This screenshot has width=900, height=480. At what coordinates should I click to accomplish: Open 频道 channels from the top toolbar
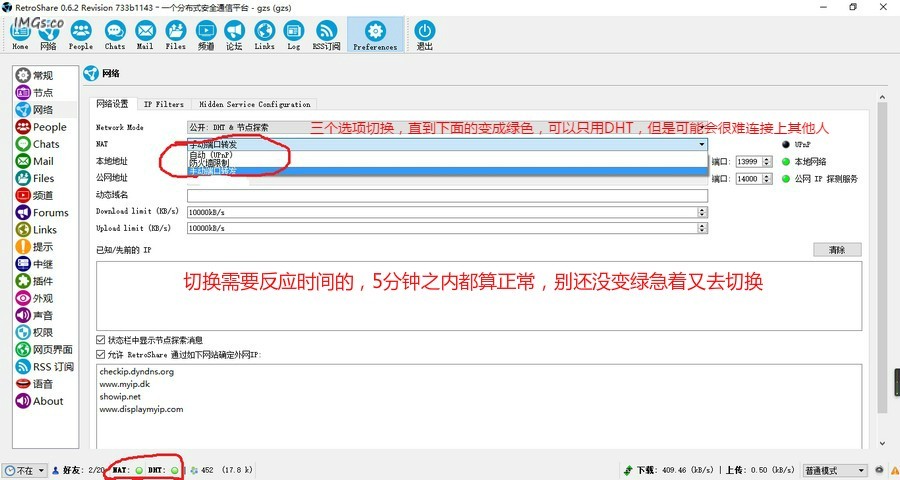206,34
